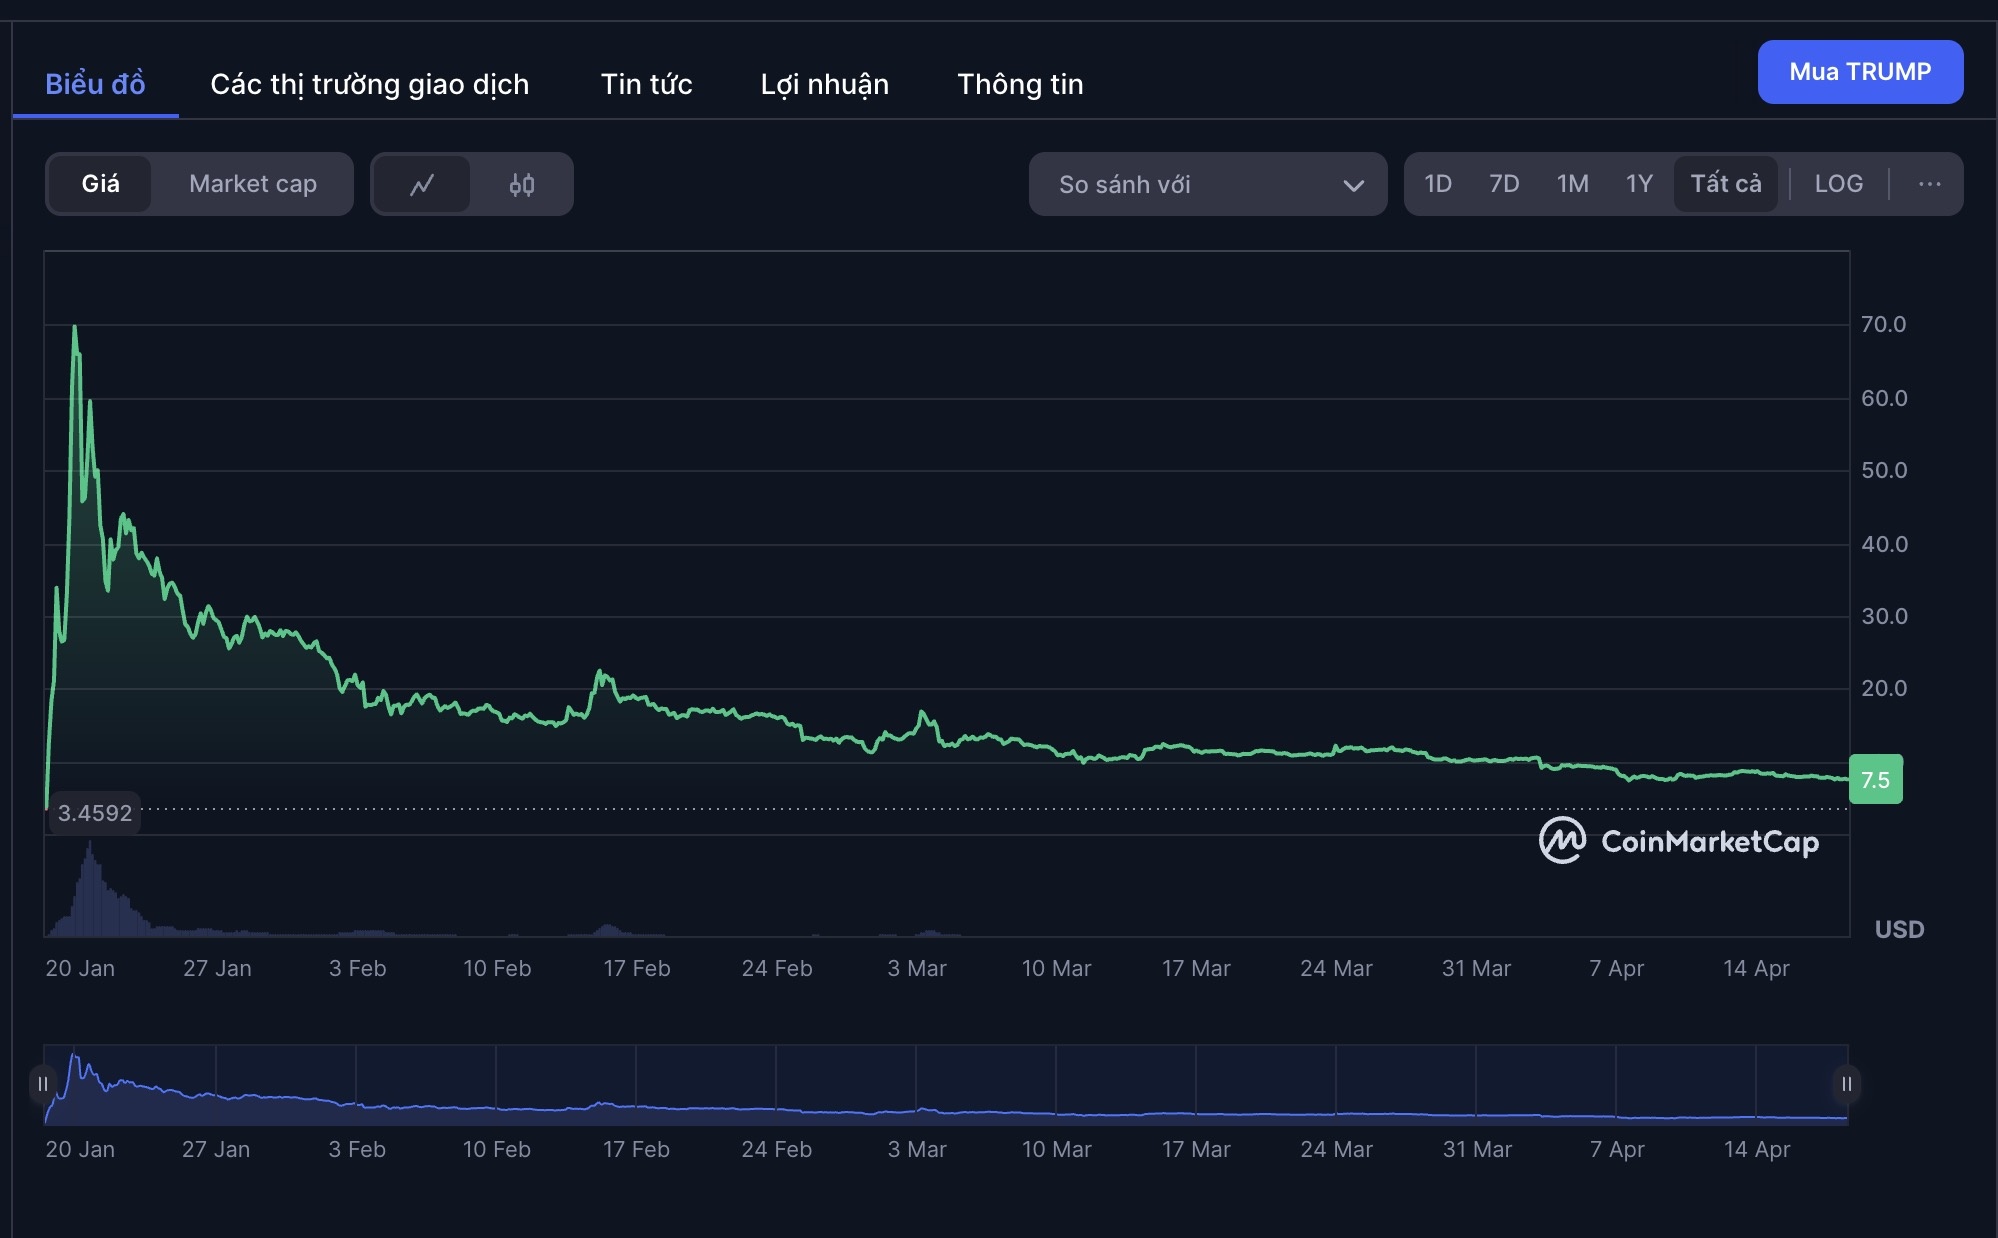Grab the right range slider handle
This screenshot has width=1998, height=1238.
pos(1846,1084)
